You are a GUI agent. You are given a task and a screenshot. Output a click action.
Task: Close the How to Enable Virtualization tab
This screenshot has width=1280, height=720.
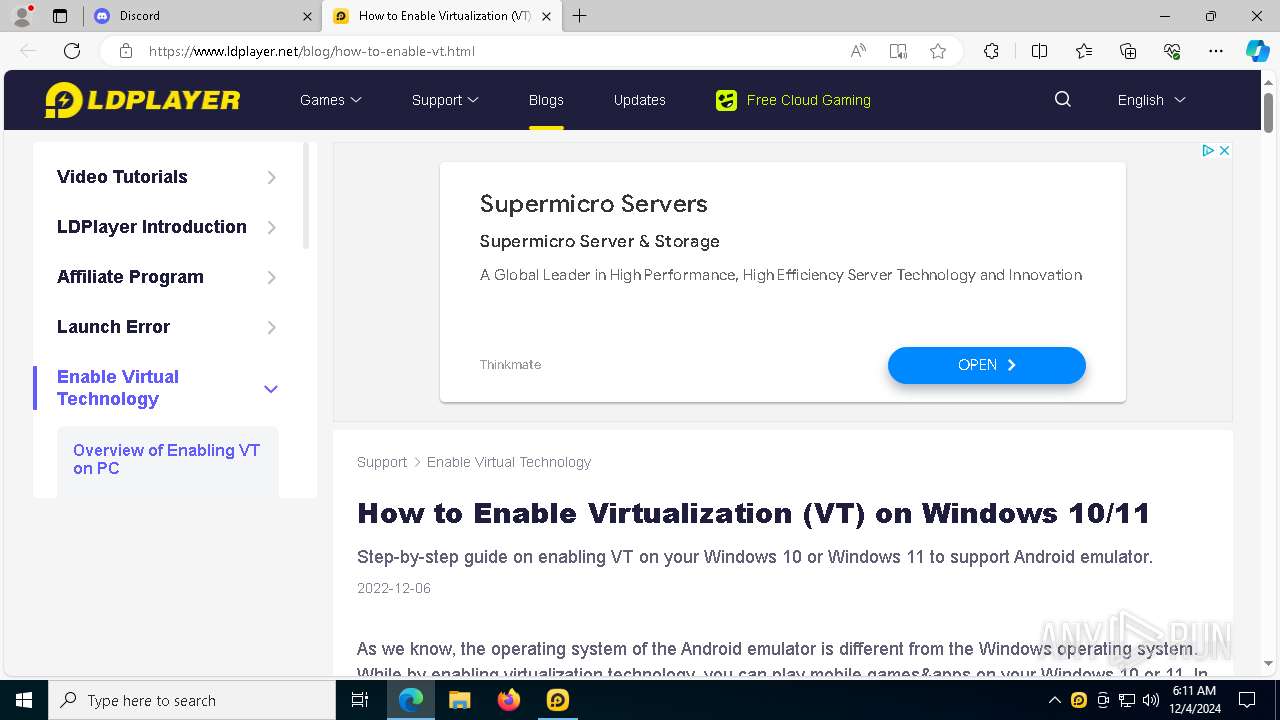click(x=546, y=16)
